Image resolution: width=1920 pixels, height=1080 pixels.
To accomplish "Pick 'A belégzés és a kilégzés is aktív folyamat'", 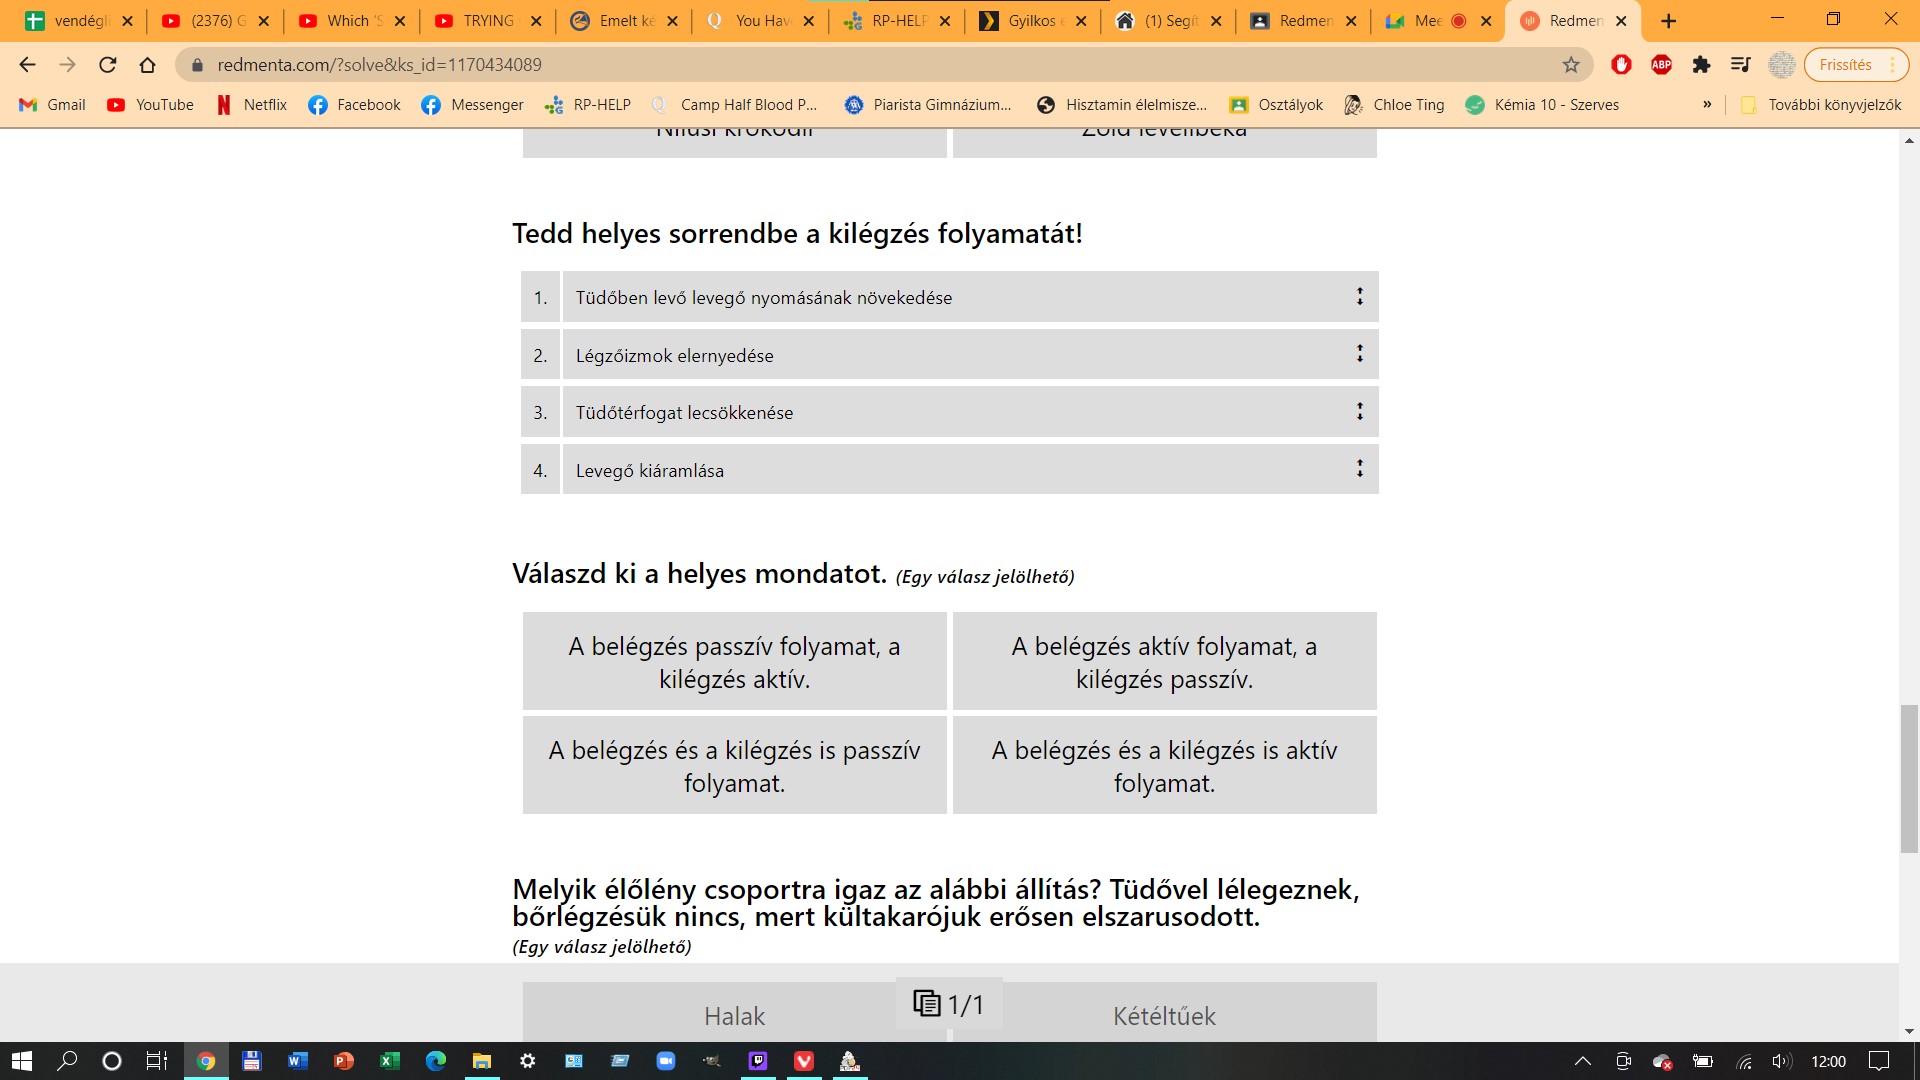I will click(x=1164, y=766).
